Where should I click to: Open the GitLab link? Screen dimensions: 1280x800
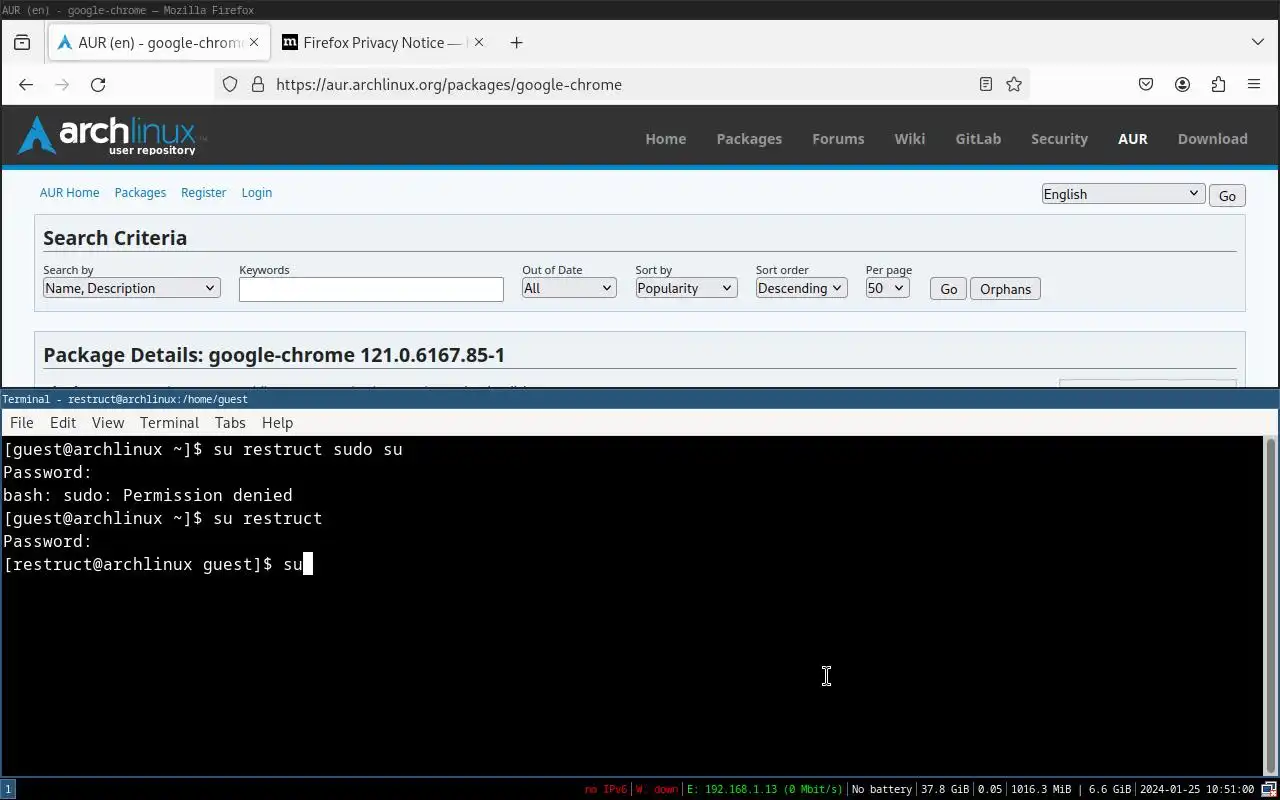tap(978, 139)
